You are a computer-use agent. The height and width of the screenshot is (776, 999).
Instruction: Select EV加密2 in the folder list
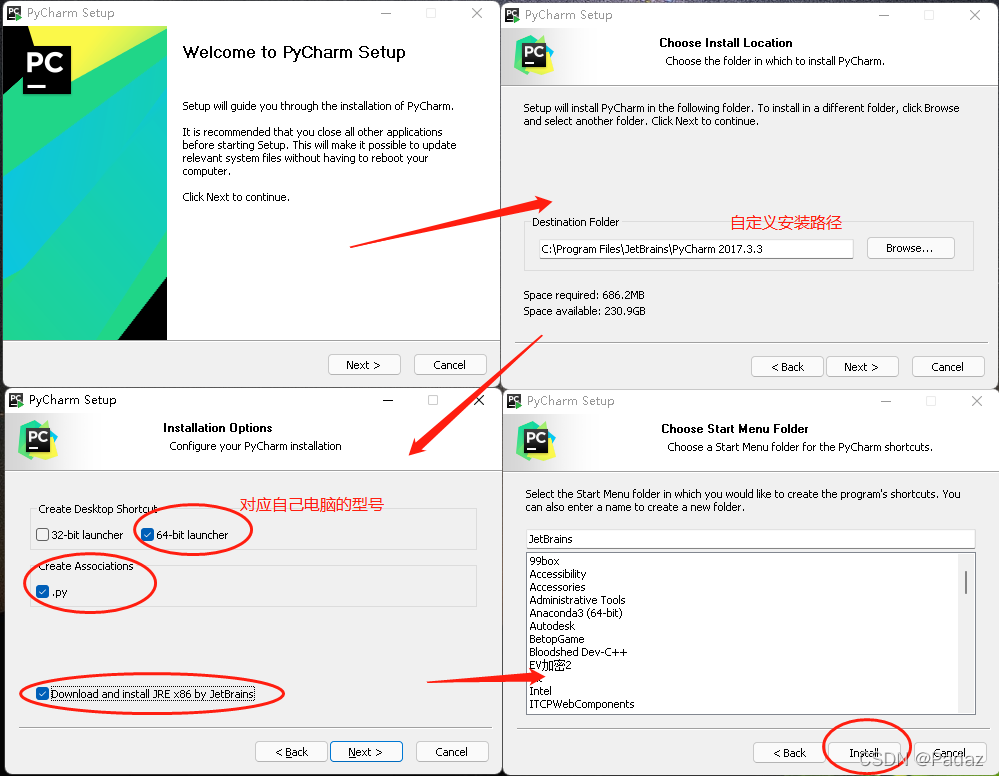550,665
